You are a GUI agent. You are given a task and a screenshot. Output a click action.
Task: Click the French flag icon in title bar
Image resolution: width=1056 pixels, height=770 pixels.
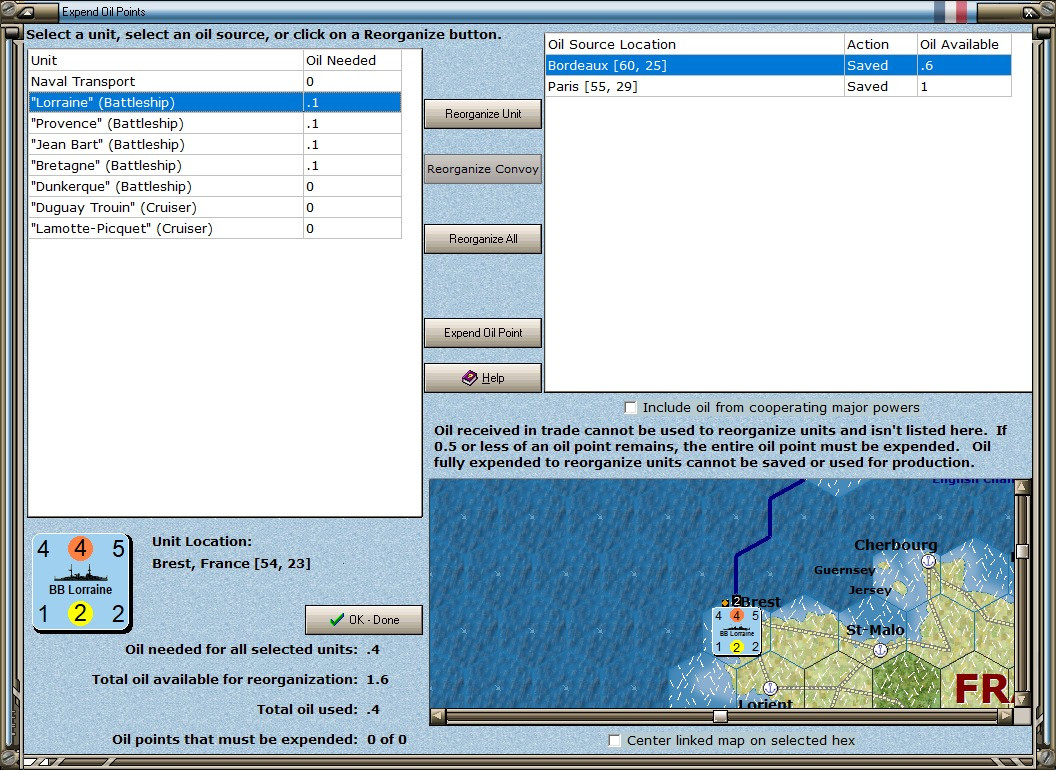(950, 11)
